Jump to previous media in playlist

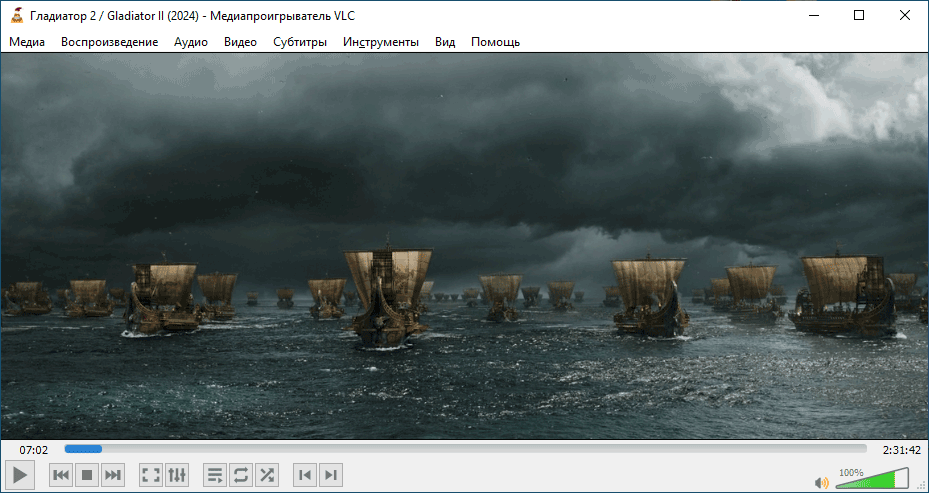(x=61, y=475)
